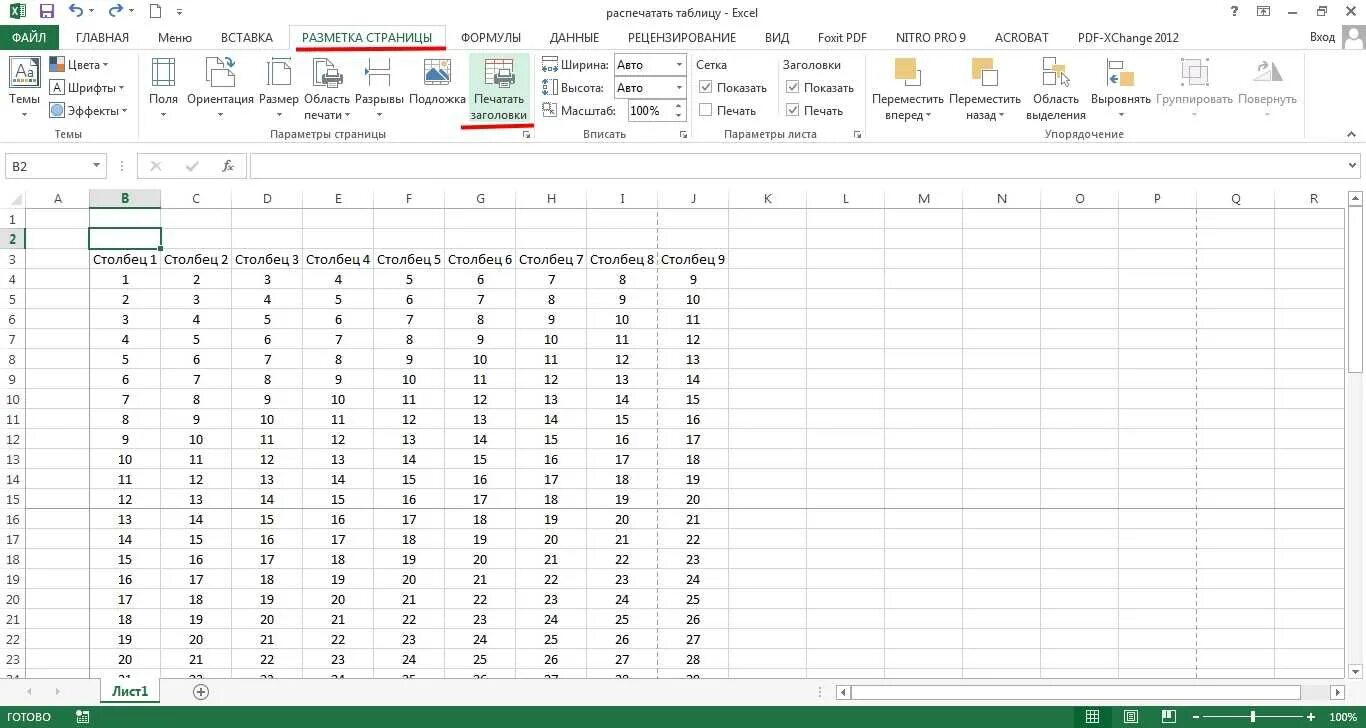The image size is (1366, 728).
Task: Switch to ВИД tab
Action: [777, 38]
